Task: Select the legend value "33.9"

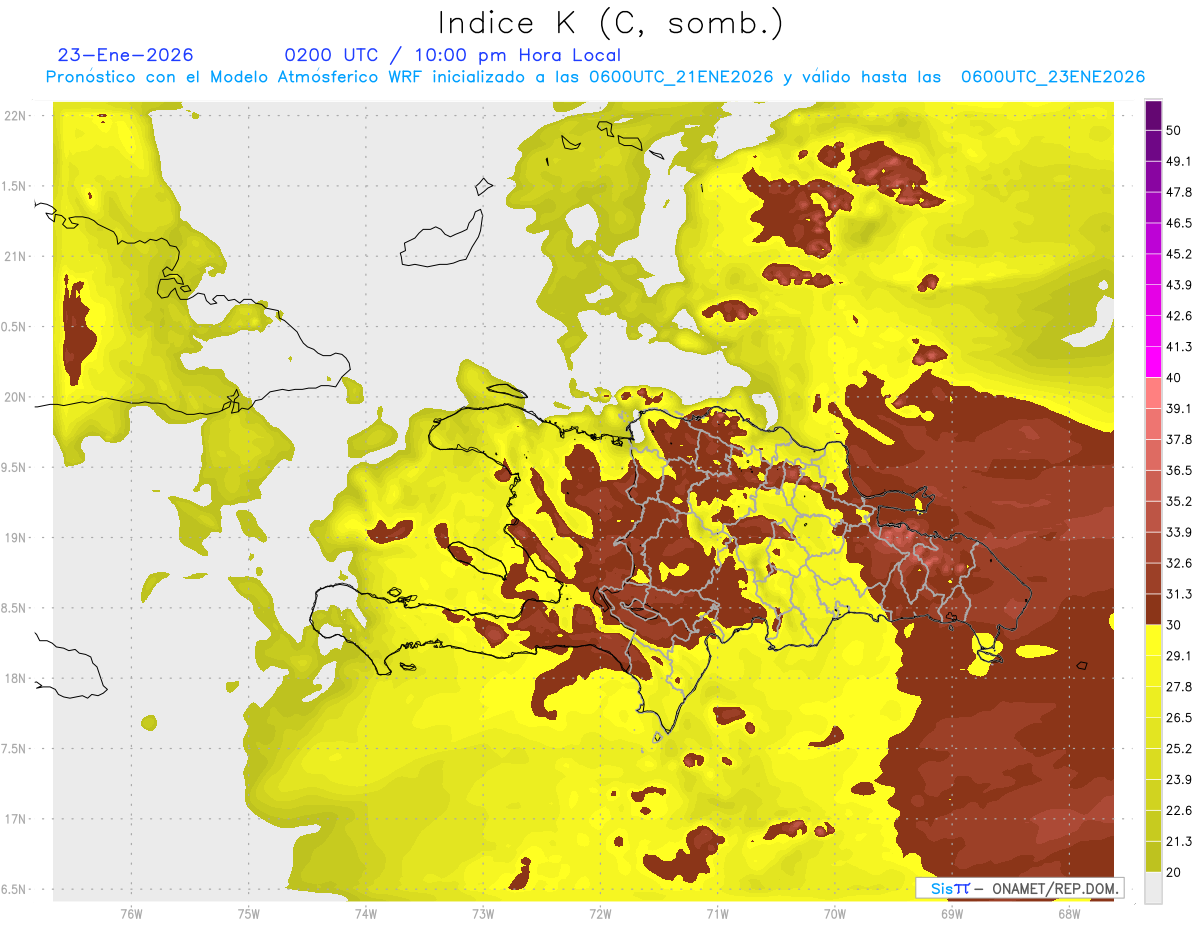Action: (x=1179, y=533)
